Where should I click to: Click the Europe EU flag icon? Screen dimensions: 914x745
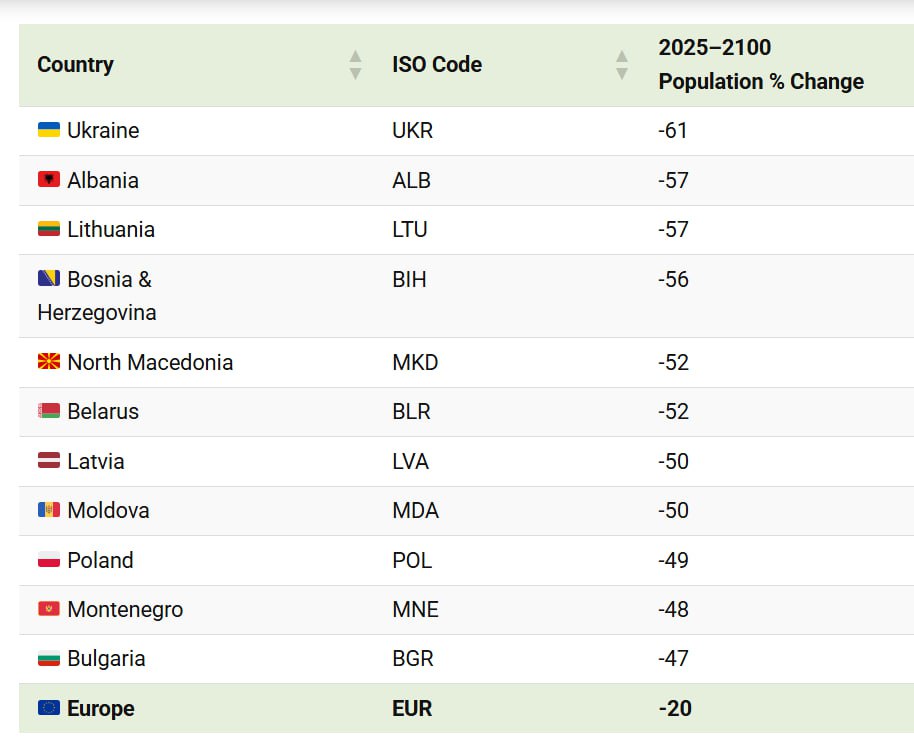coord(49,708)
